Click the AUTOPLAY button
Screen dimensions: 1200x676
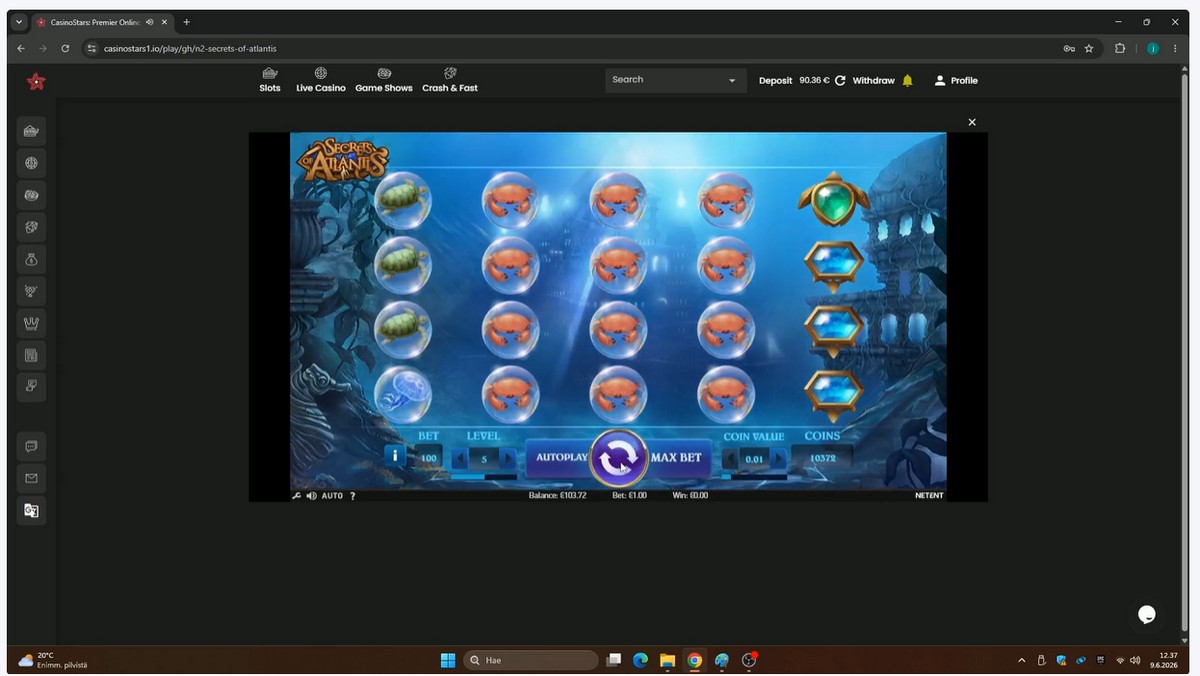[x=560, y=457]
